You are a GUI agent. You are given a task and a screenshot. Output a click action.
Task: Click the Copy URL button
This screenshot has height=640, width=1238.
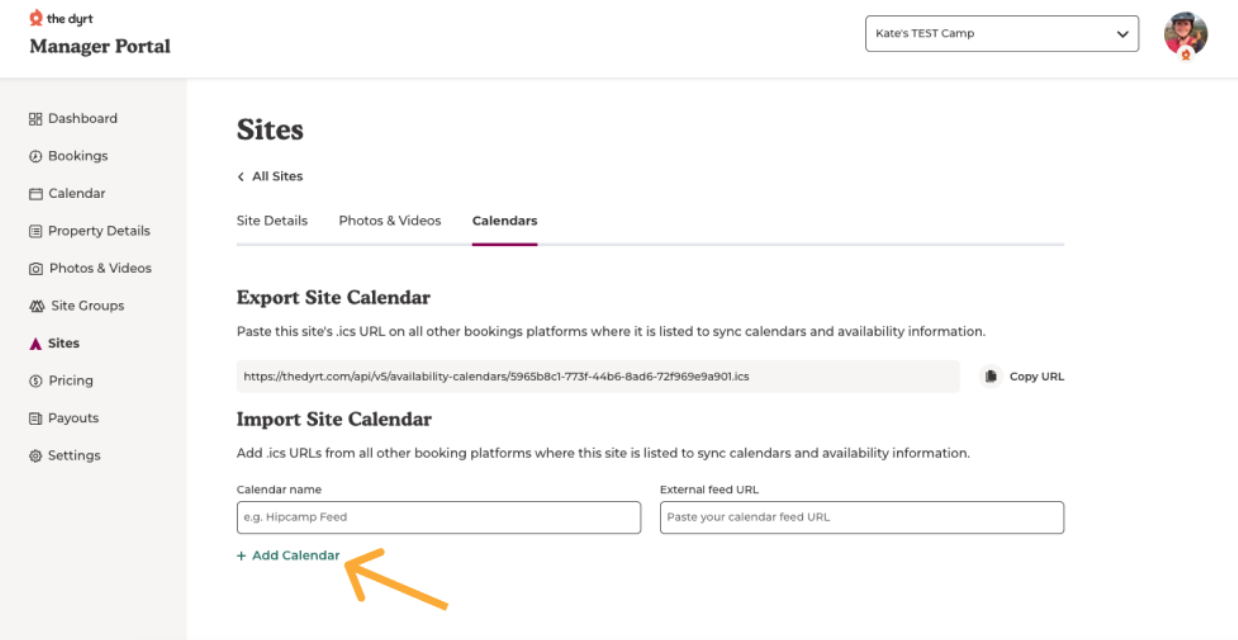click(1022, 376)
